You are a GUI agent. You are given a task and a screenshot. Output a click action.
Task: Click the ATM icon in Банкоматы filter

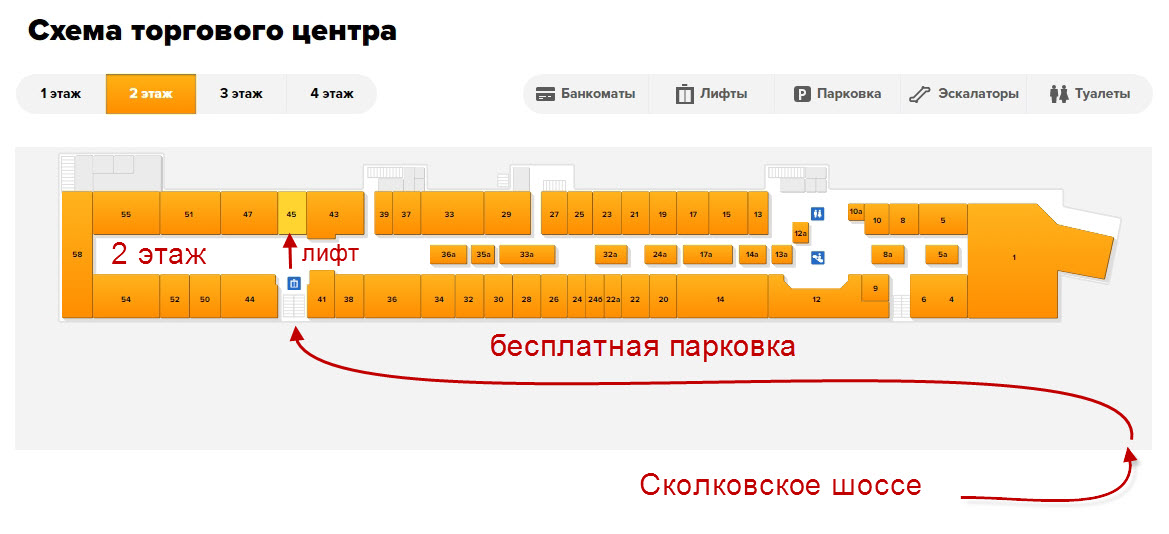(545, 94)
